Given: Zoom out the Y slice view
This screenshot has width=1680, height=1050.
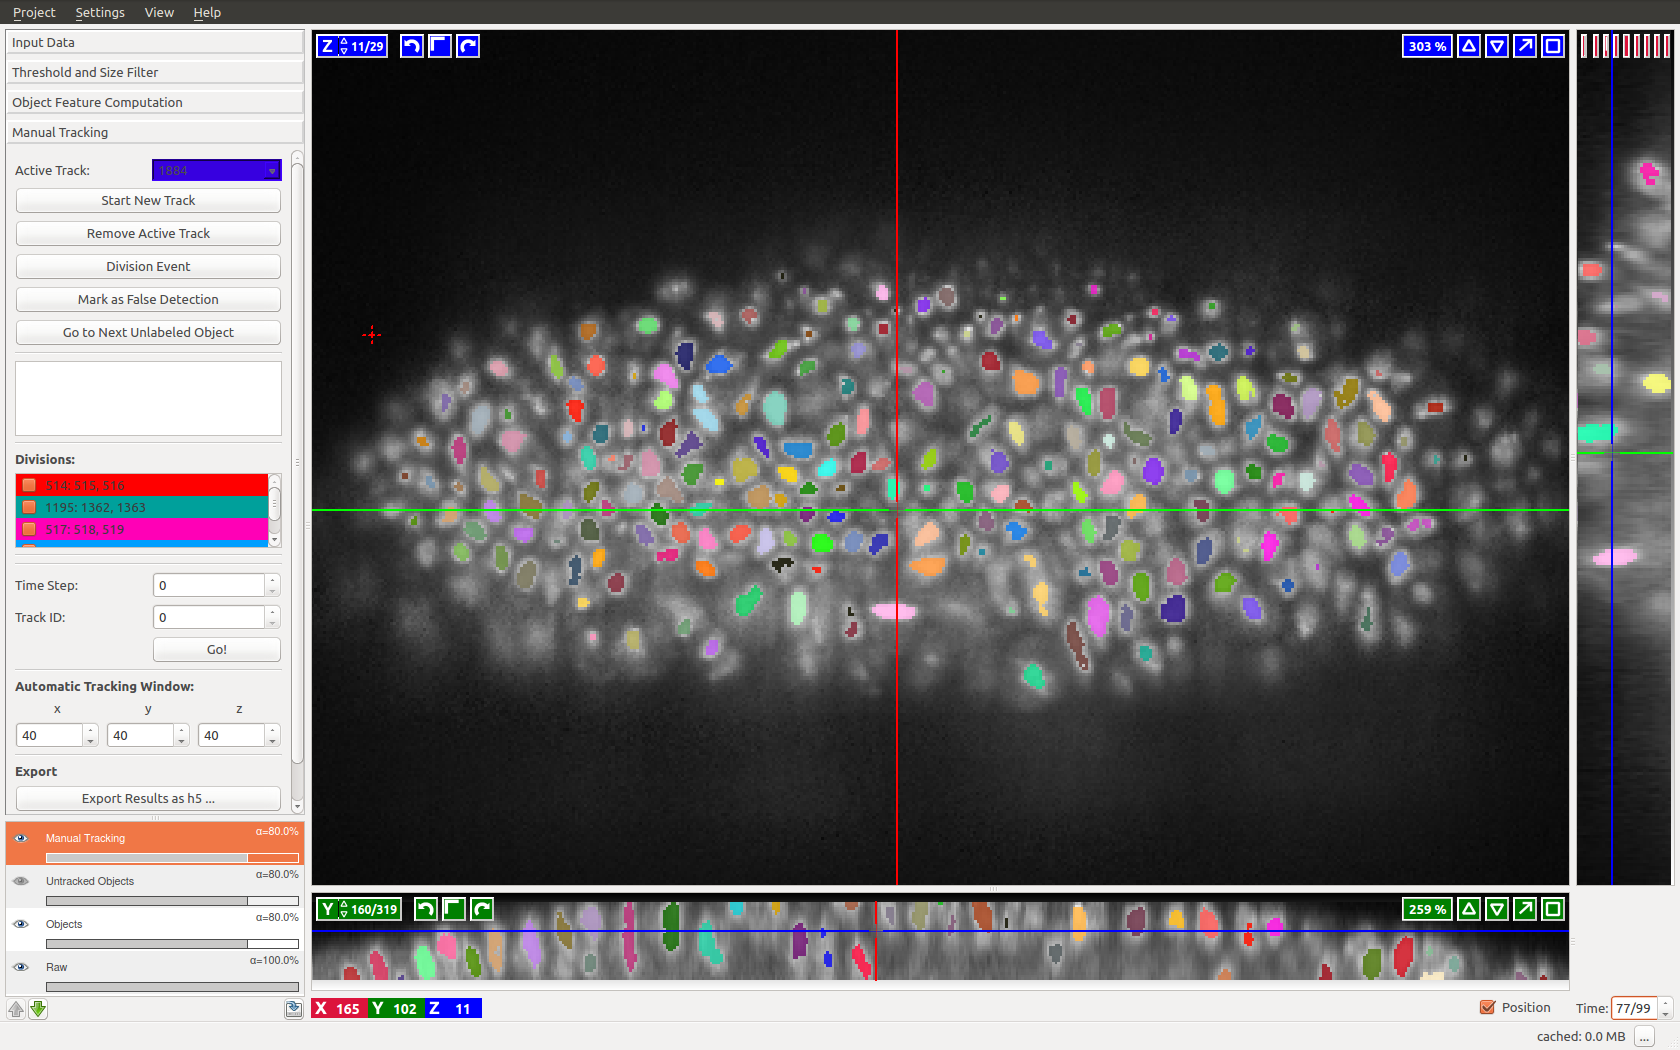Looking at the screenshot, I should pos(1496,909).
